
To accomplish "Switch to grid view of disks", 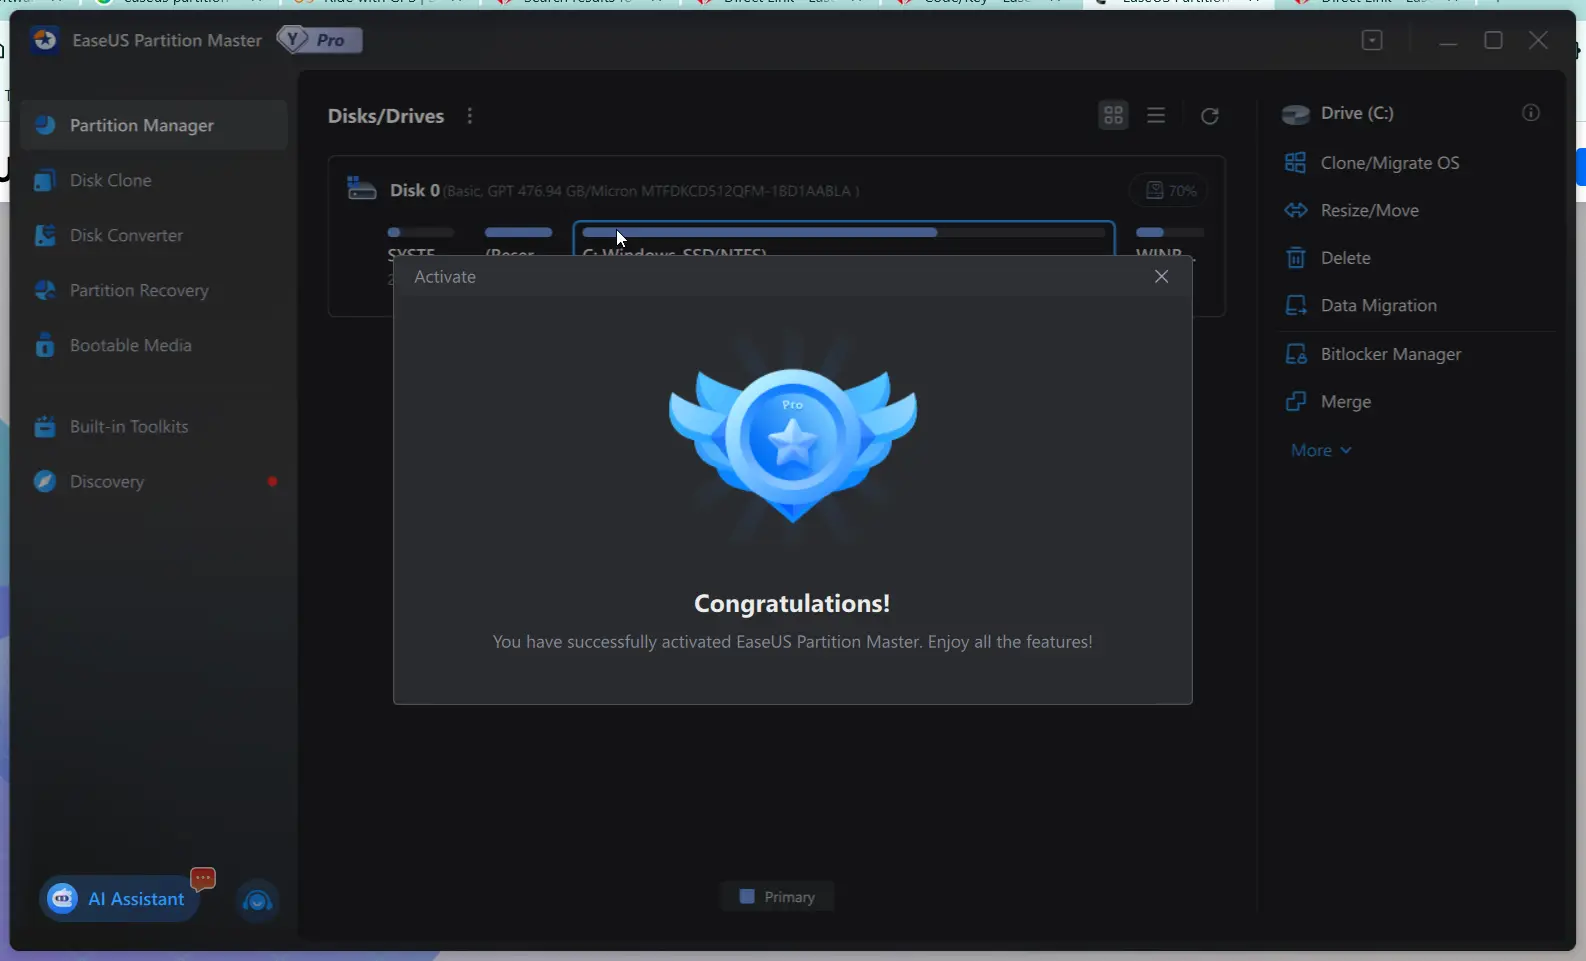I will (1113, 115).
